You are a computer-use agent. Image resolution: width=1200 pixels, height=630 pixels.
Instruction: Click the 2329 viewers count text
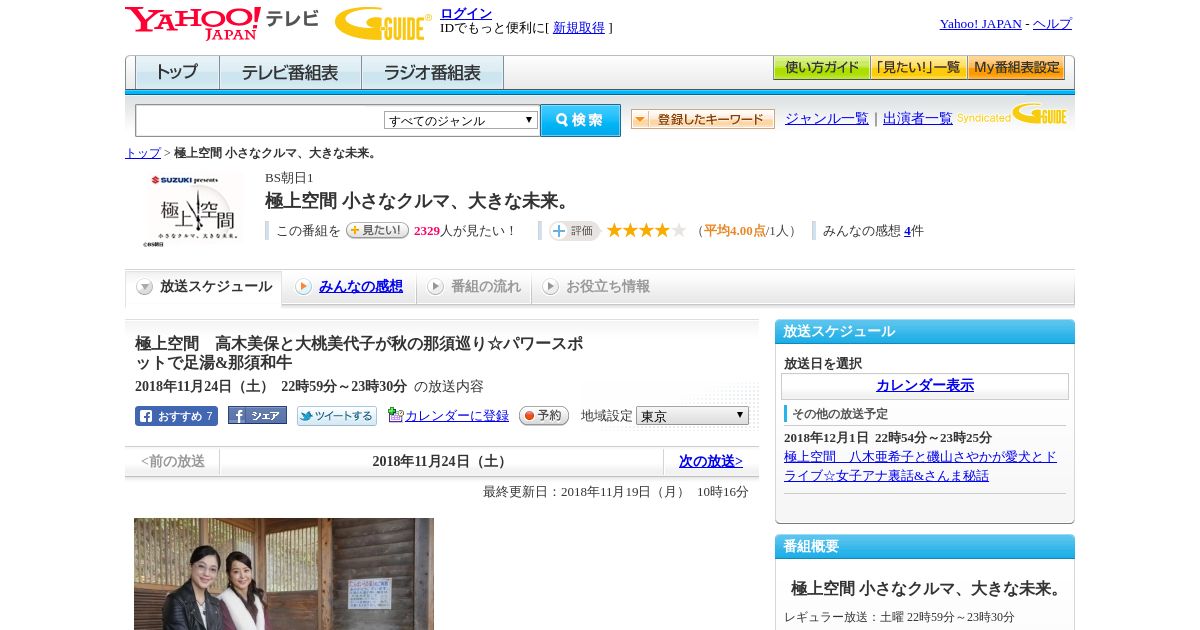point(427,231)
